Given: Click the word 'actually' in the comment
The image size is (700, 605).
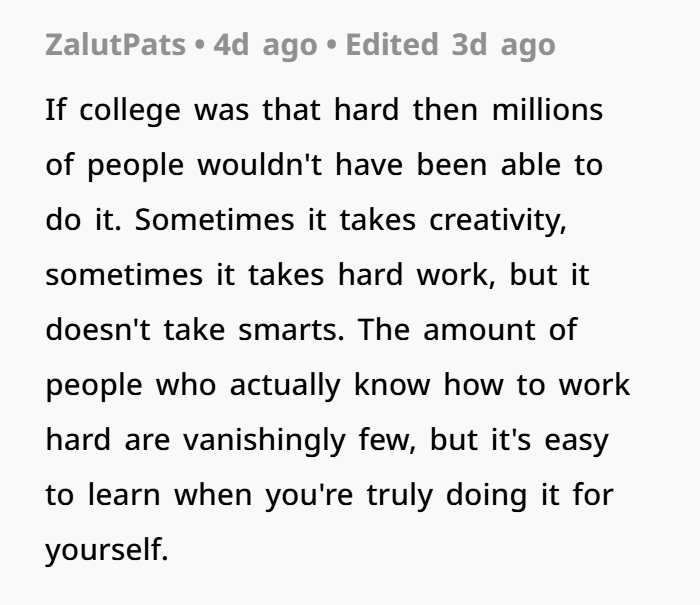Looking at the screenshot, I should pos(285,386).
